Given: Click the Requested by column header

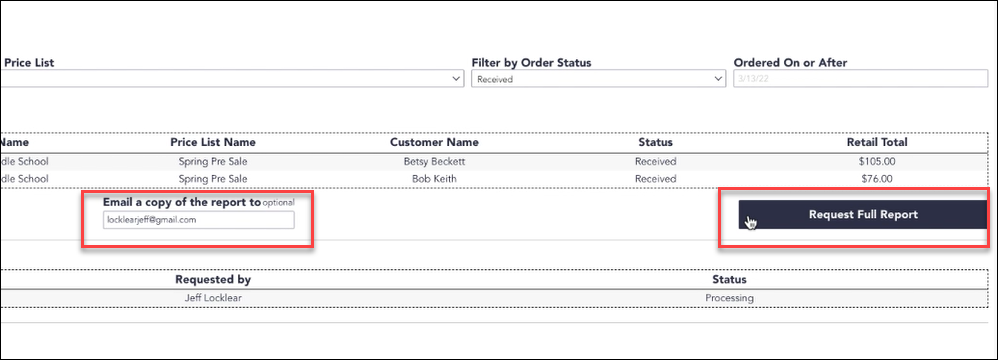Looking at the screenshot, I should pyautogui.click(x=213, y=279).
